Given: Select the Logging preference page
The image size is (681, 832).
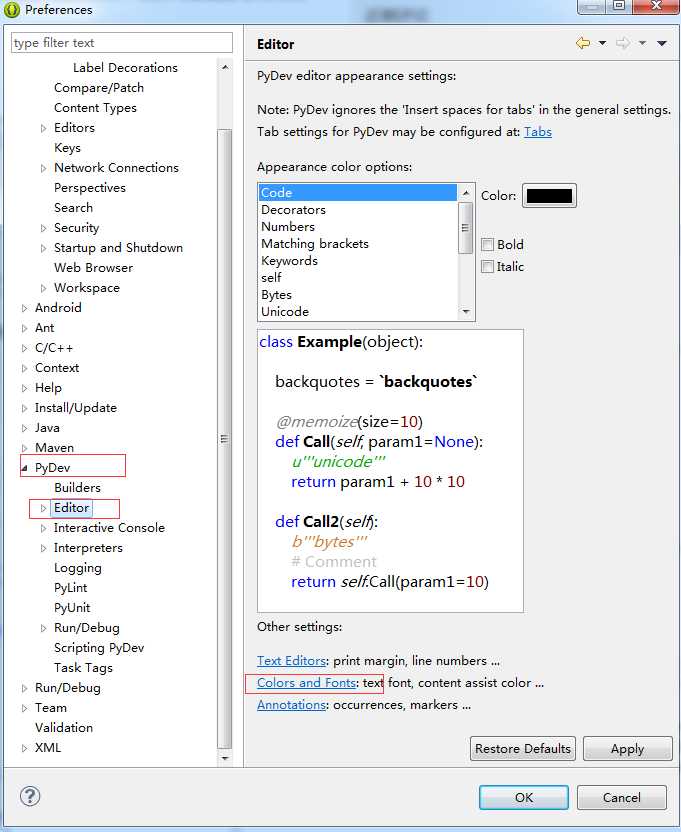Looking at the screenshot, I should pos(77,568).
